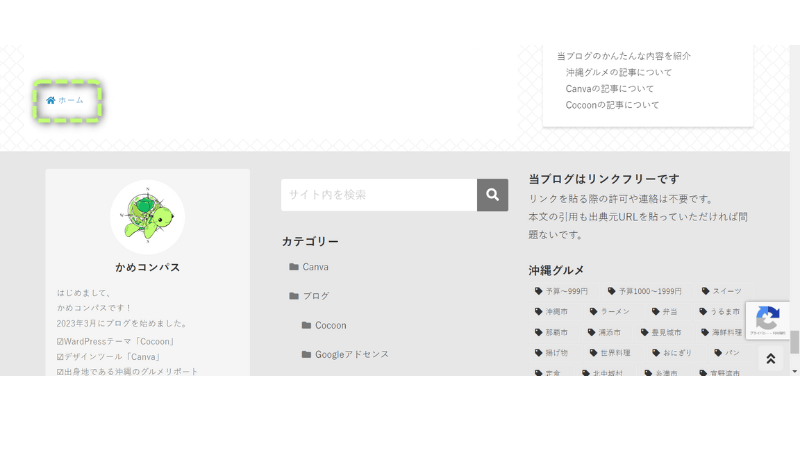Jump to 沖縄グルメの記事について section

point(618,72)
